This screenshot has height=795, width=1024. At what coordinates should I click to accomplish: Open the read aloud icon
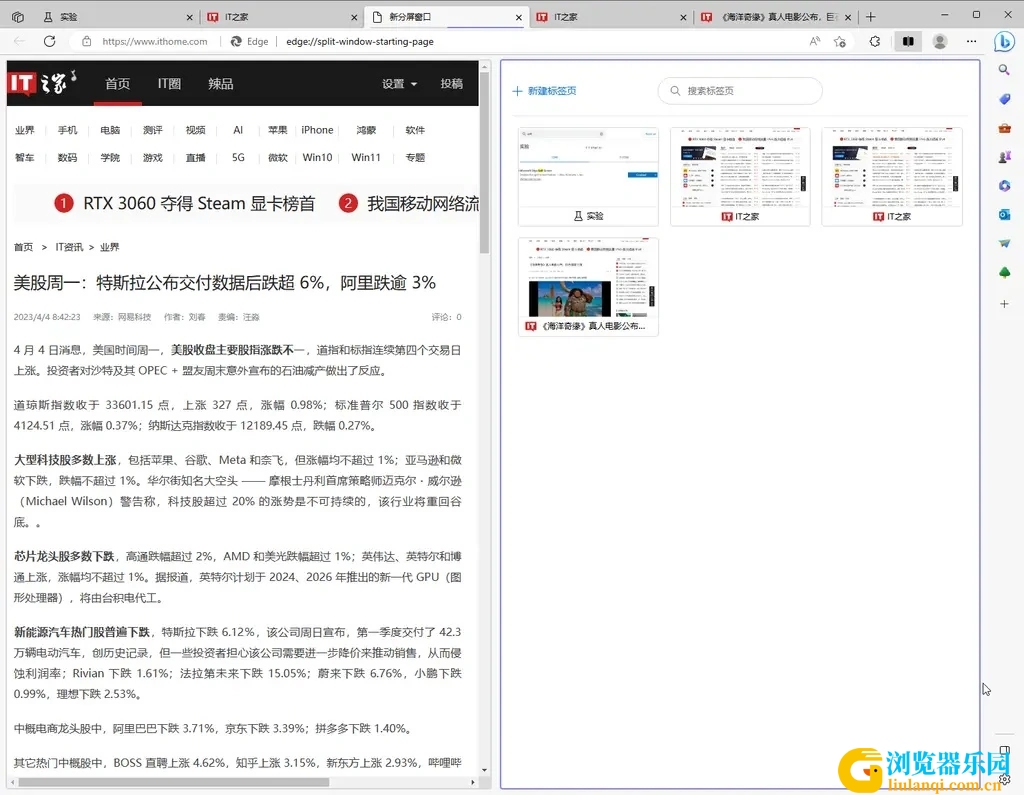[814, 41]
